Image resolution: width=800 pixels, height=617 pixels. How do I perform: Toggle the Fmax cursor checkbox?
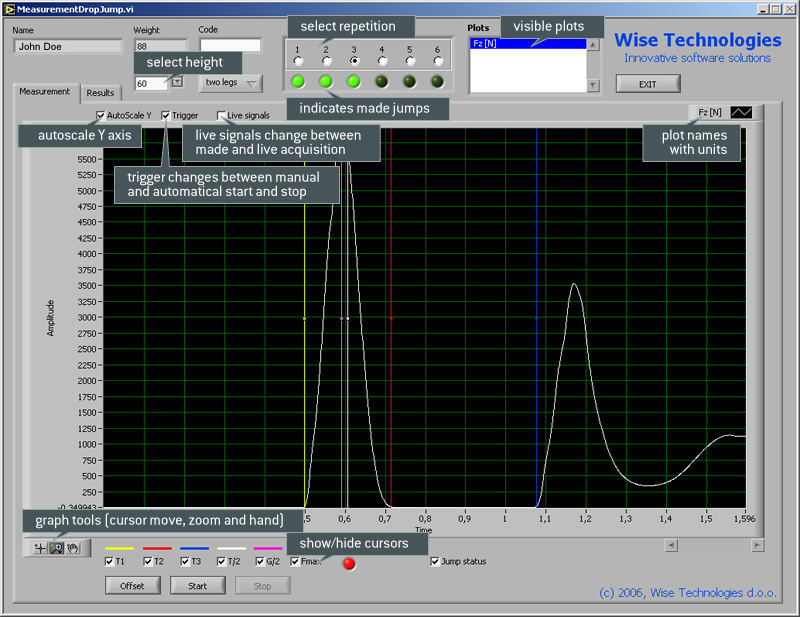(x=295, y=561)
